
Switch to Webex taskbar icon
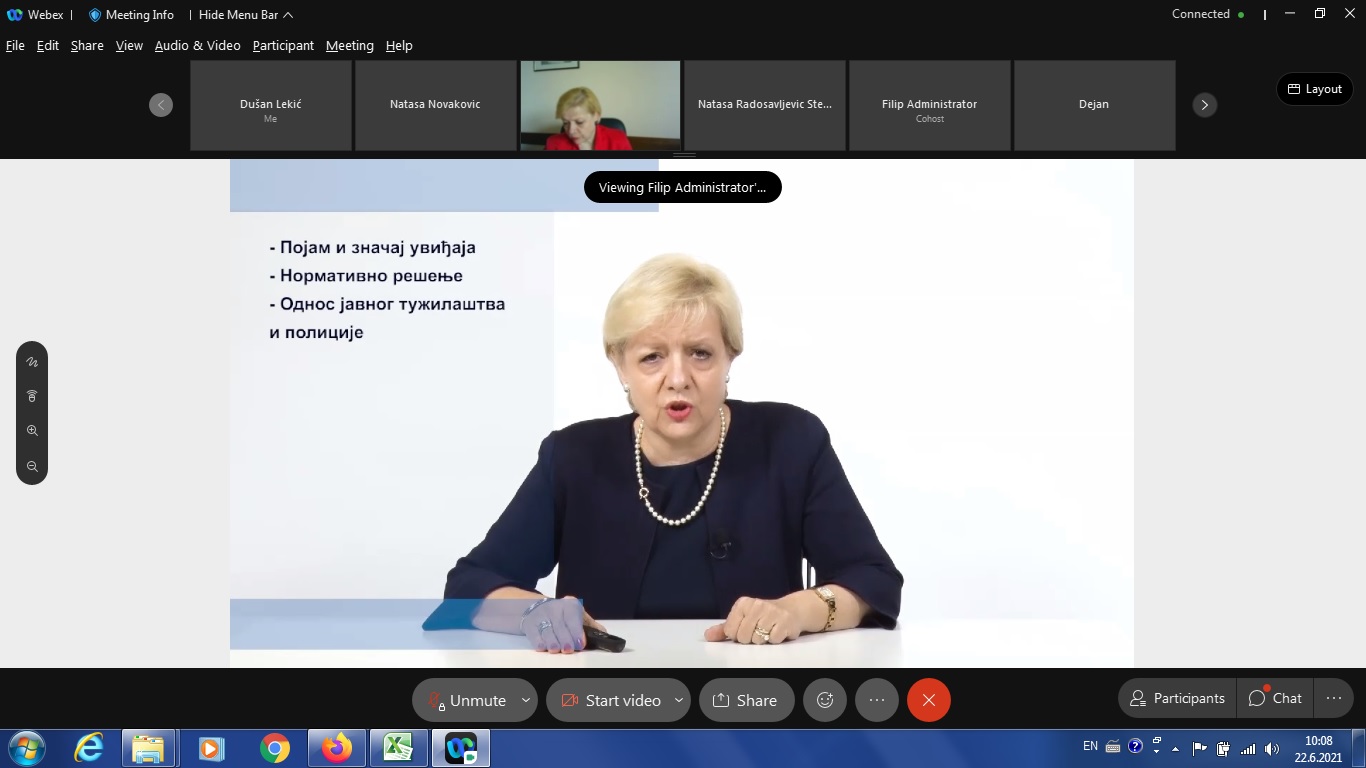pos(461,748)
